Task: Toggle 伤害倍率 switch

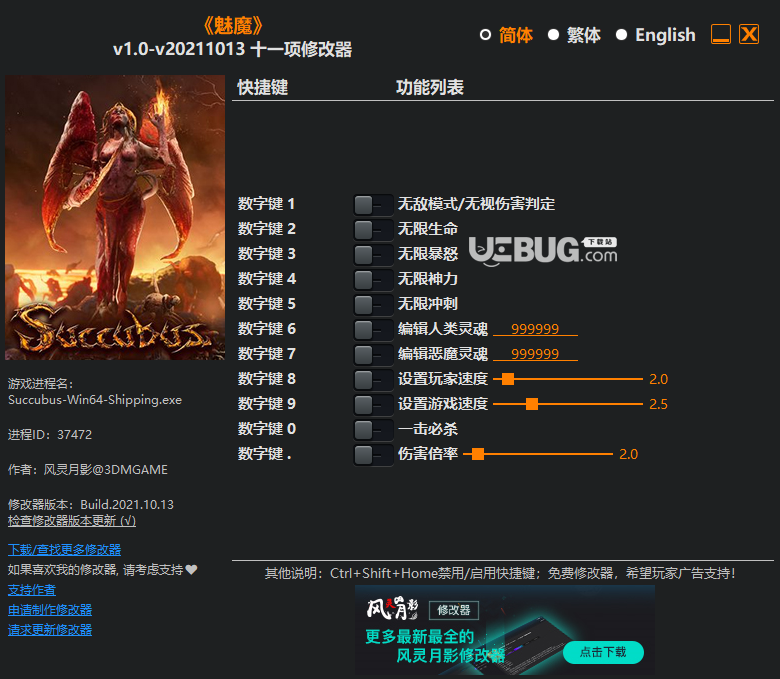Action: point(373,454)
